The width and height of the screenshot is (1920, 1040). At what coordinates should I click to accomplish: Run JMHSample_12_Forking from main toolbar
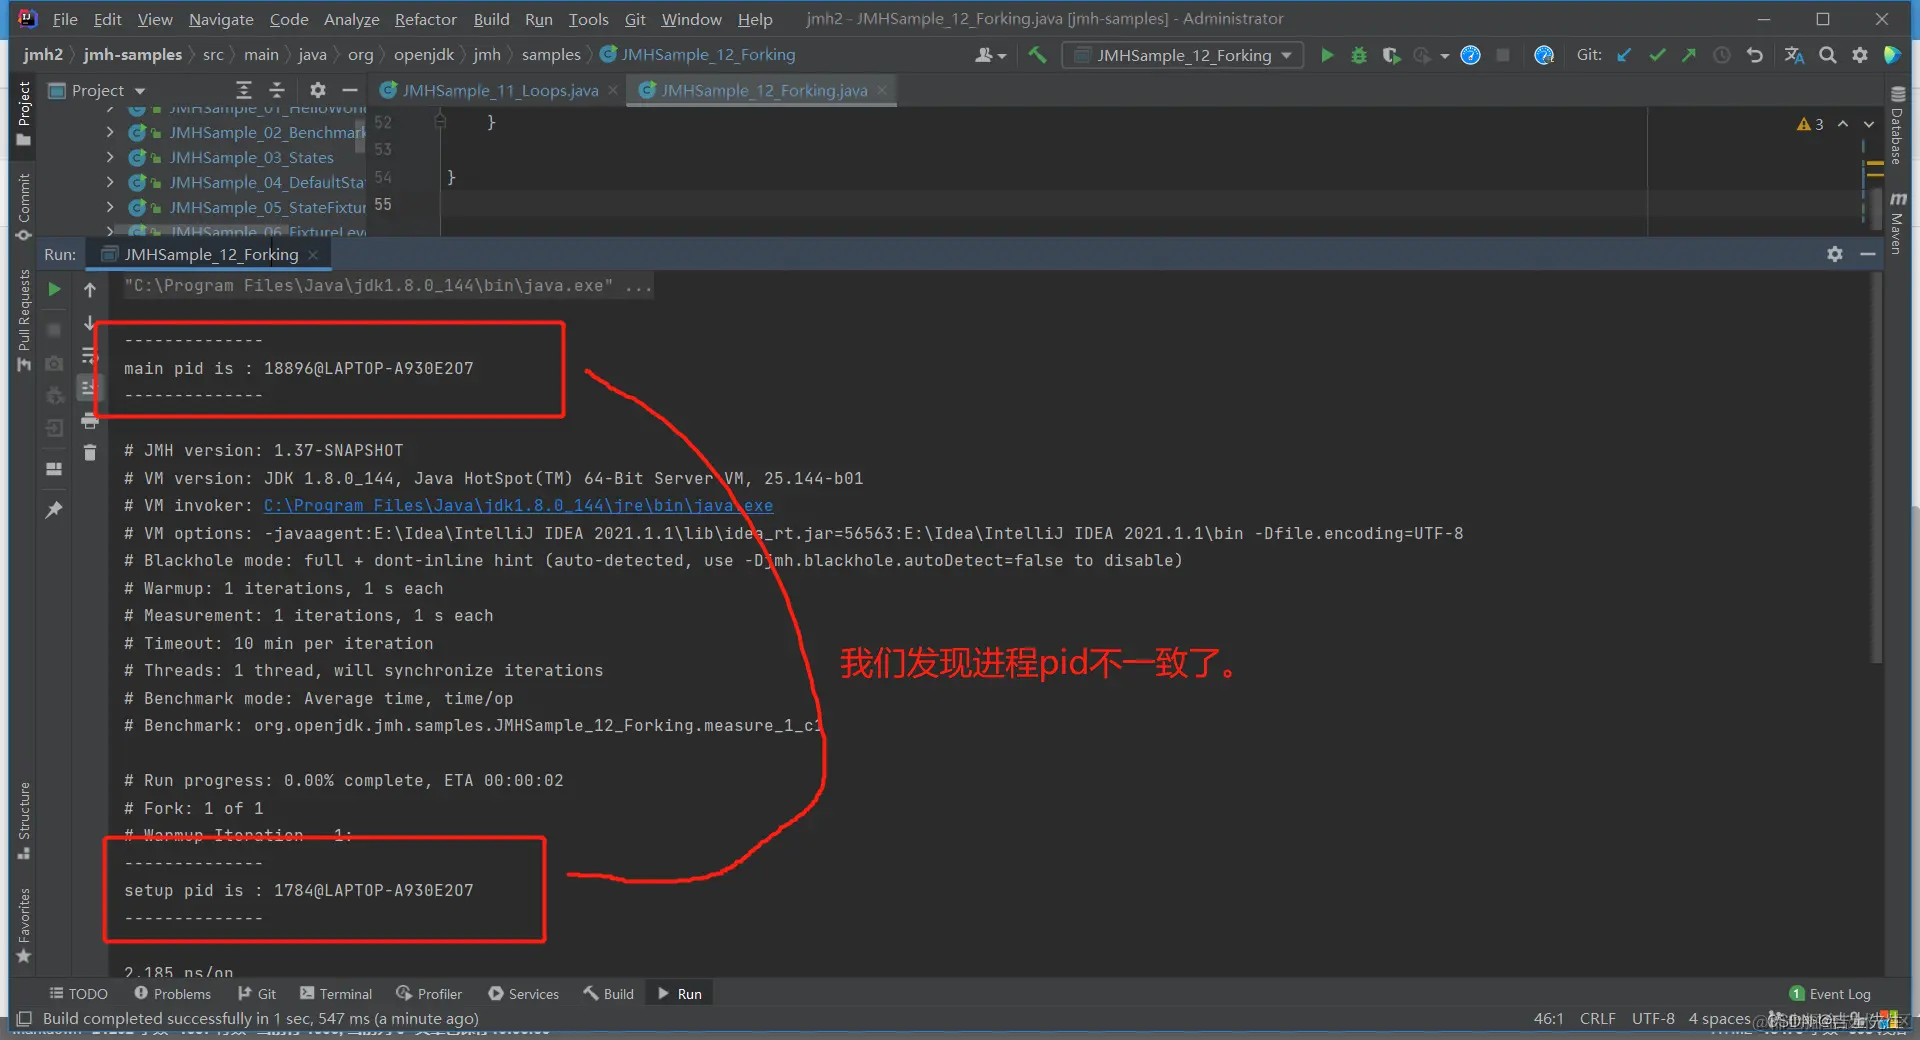(x=1327, y=55)
